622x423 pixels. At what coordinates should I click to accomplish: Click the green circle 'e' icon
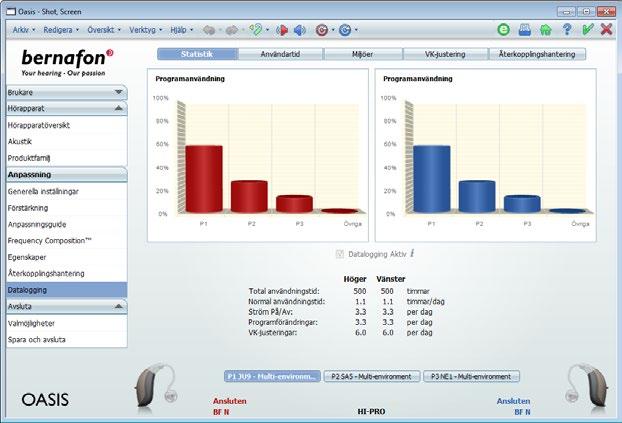pos(504,29)
